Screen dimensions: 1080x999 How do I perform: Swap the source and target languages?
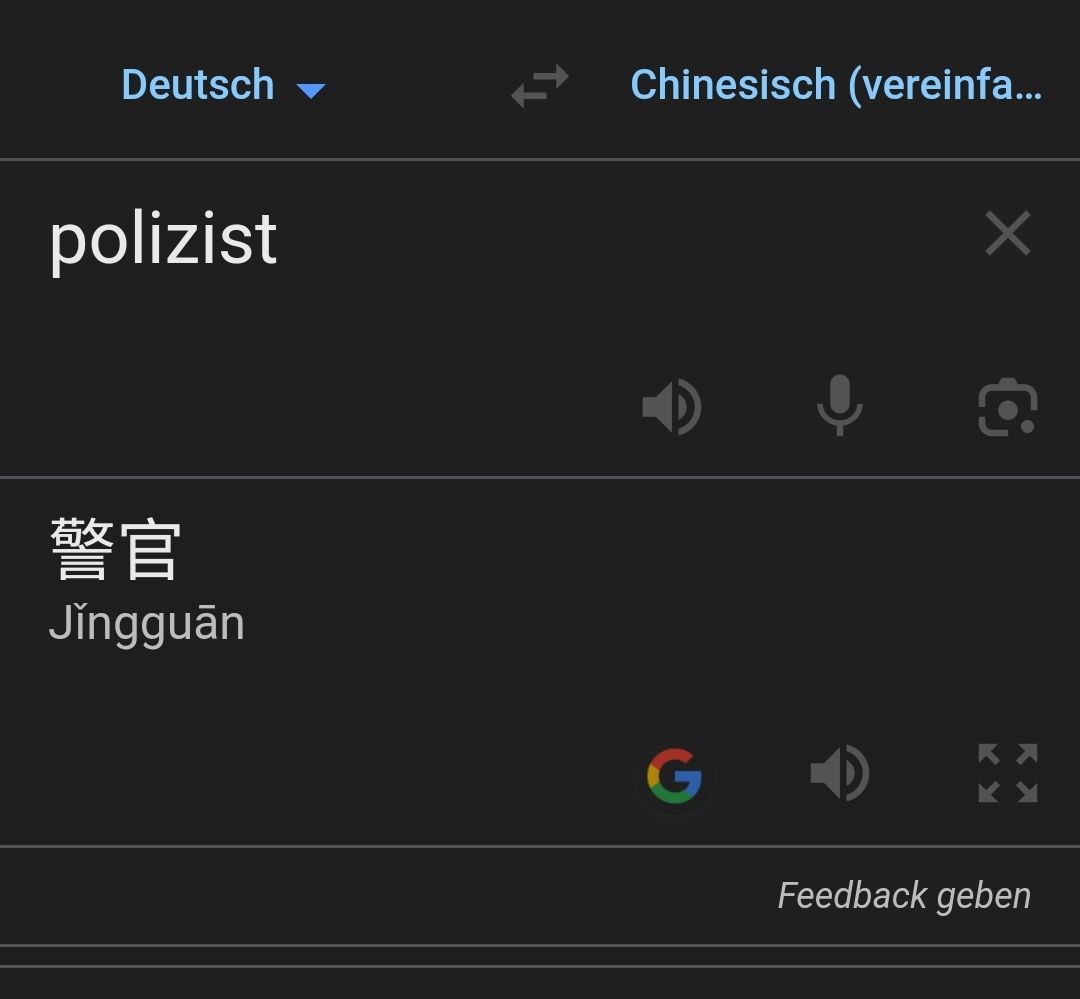[539, 86]
